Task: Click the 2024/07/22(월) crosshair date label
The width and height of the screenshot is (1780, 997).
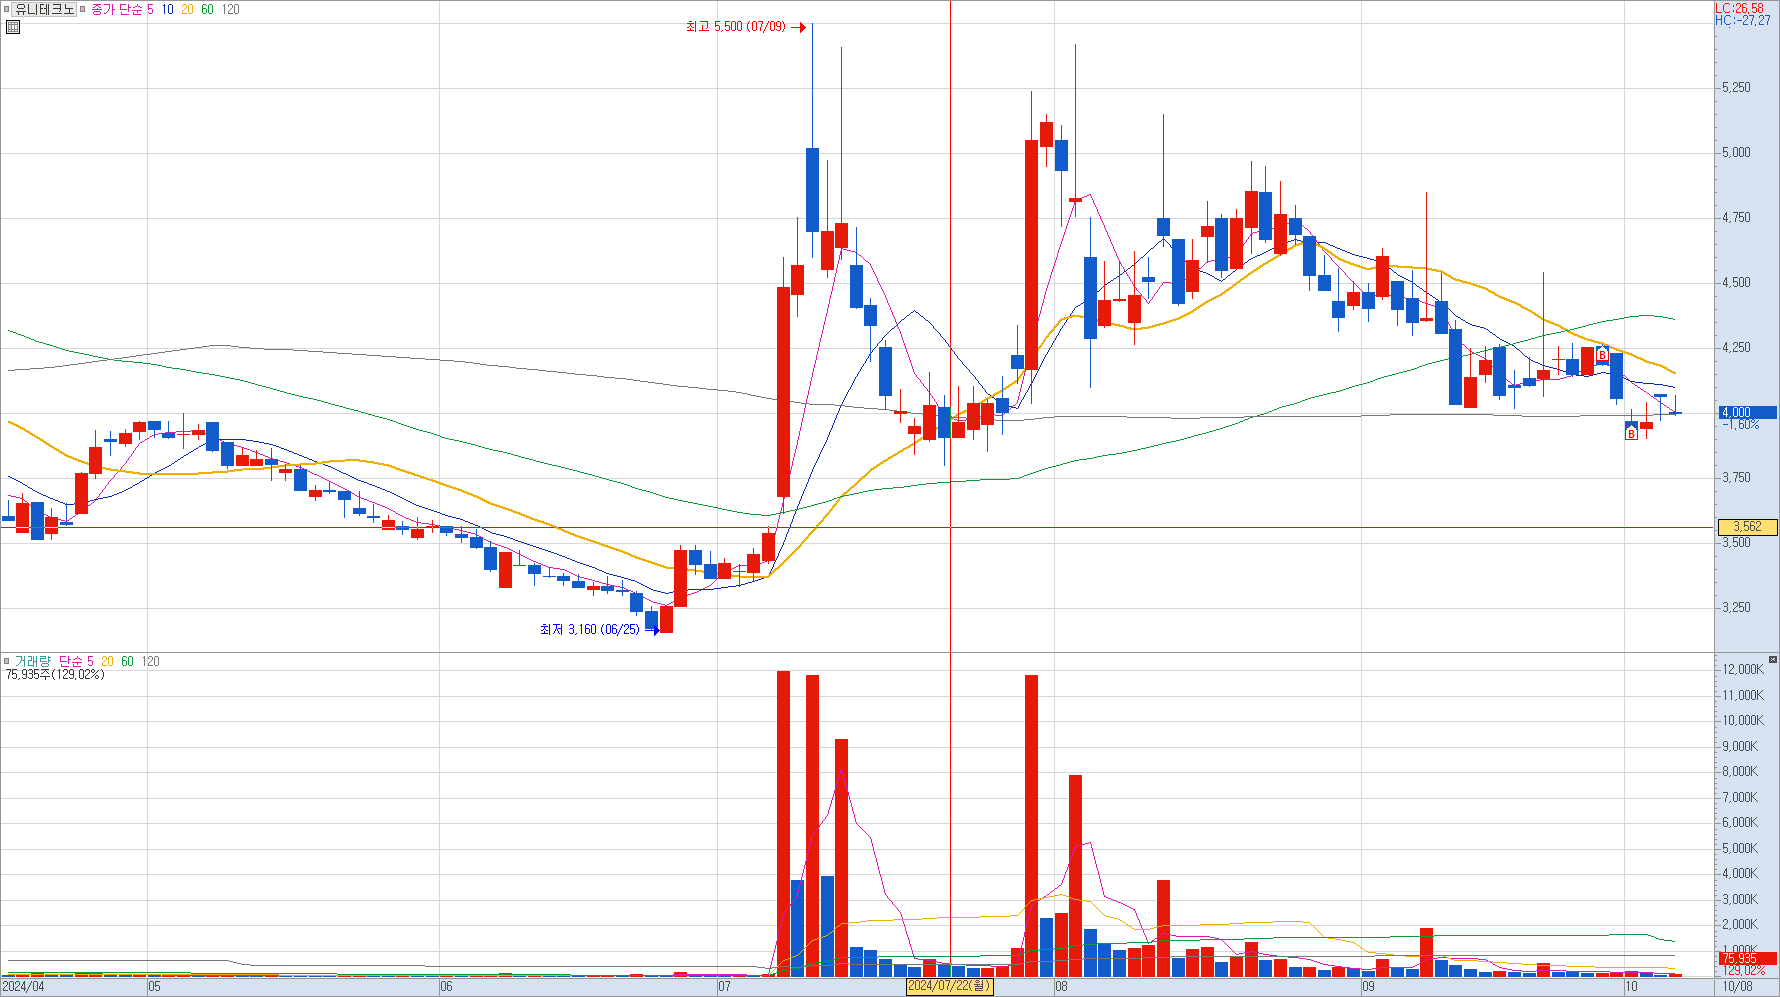Action: (x=949, y=986)
